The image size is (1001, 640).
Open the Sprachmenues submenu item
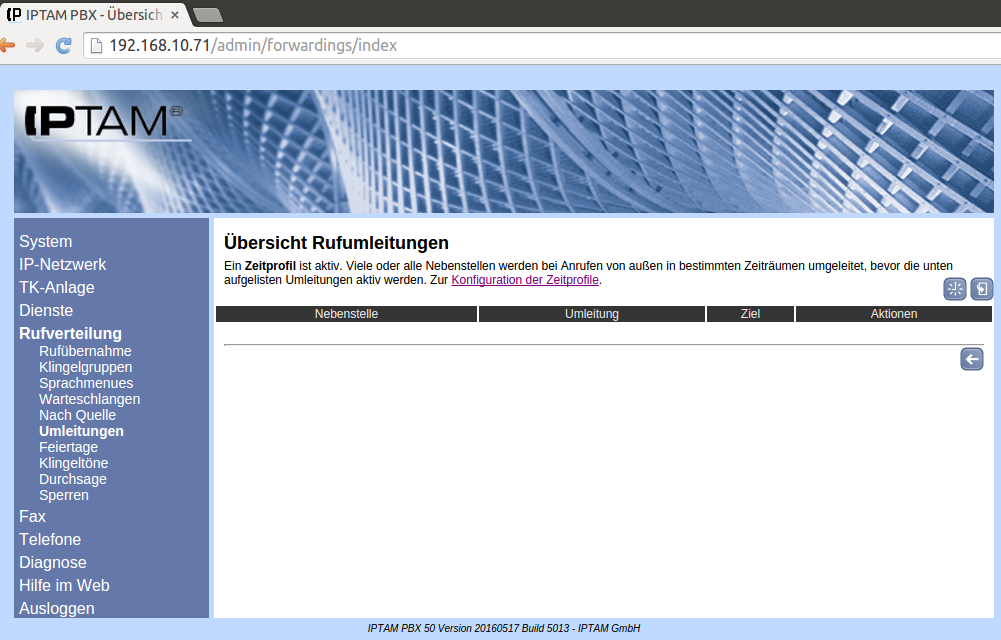click(86, 383)
